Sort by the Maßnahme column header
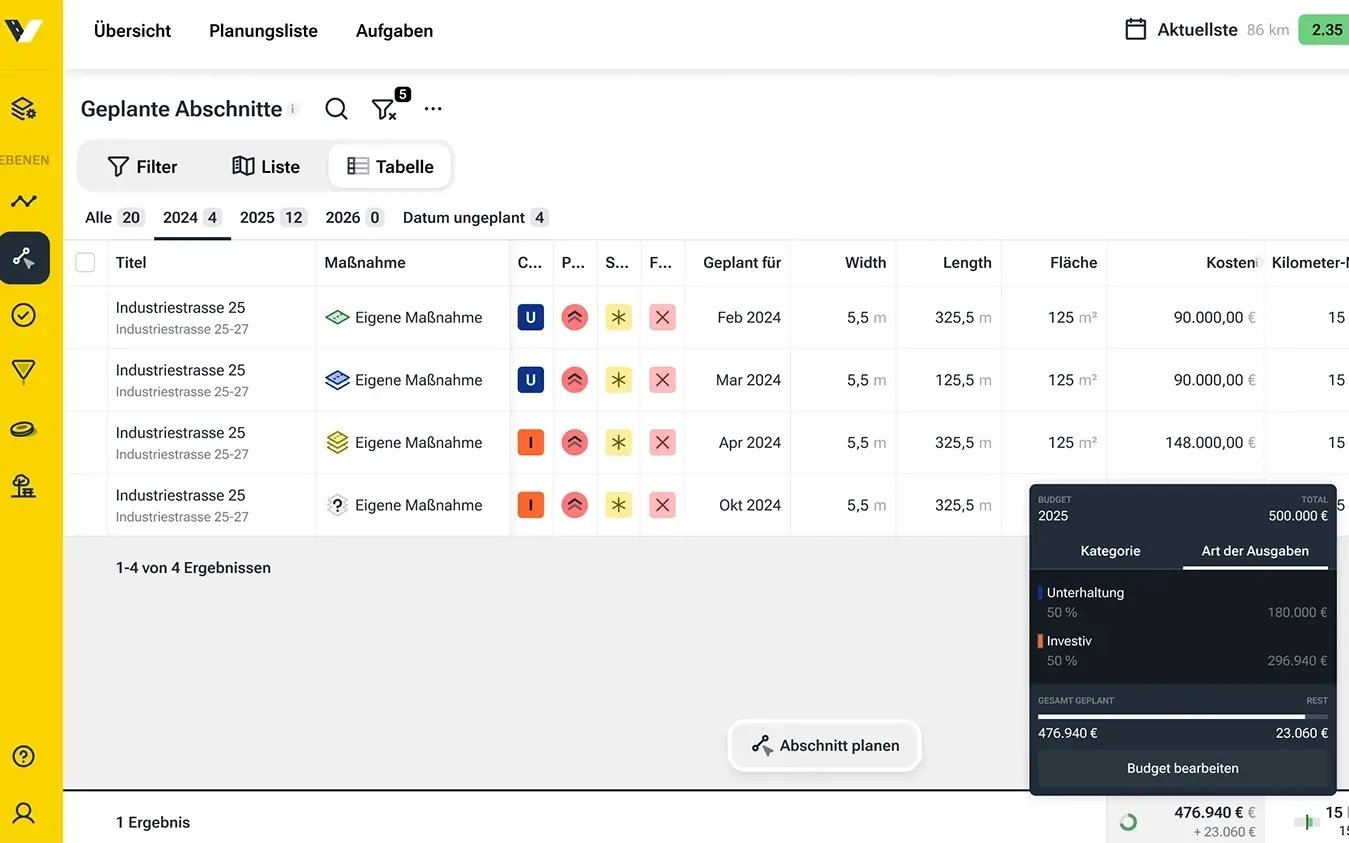This screenshot has width=1349, height=843. click(365, 262)
